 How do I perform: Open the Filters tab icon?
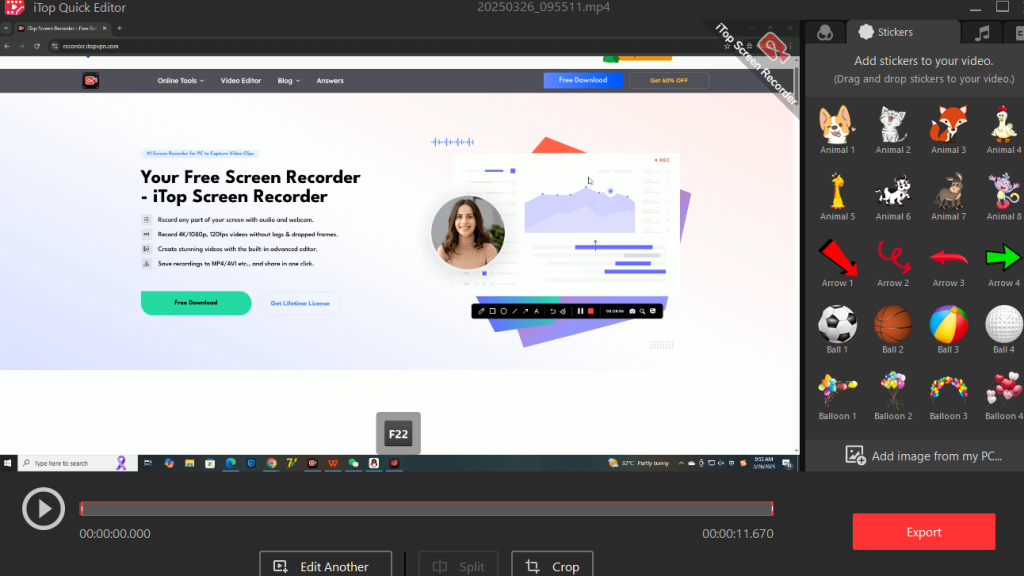tap(825, 33)
